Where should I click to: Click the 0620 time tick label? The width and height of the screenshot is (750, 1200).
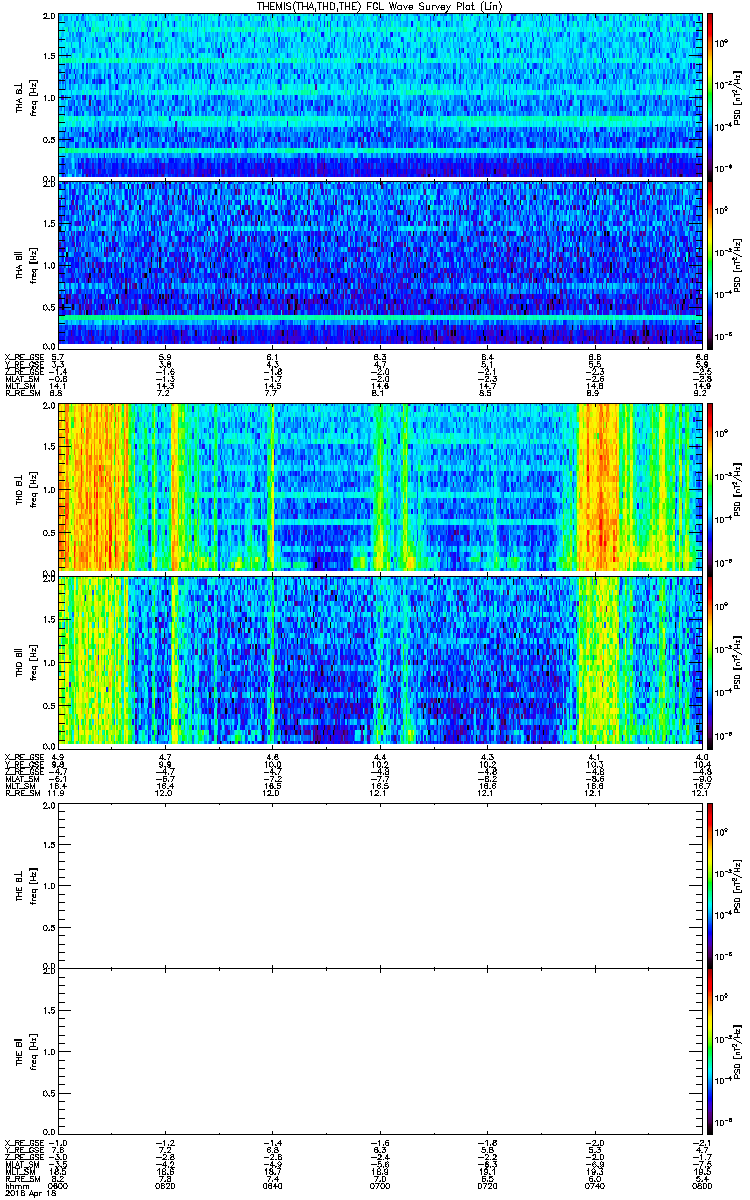(165, 1185)
